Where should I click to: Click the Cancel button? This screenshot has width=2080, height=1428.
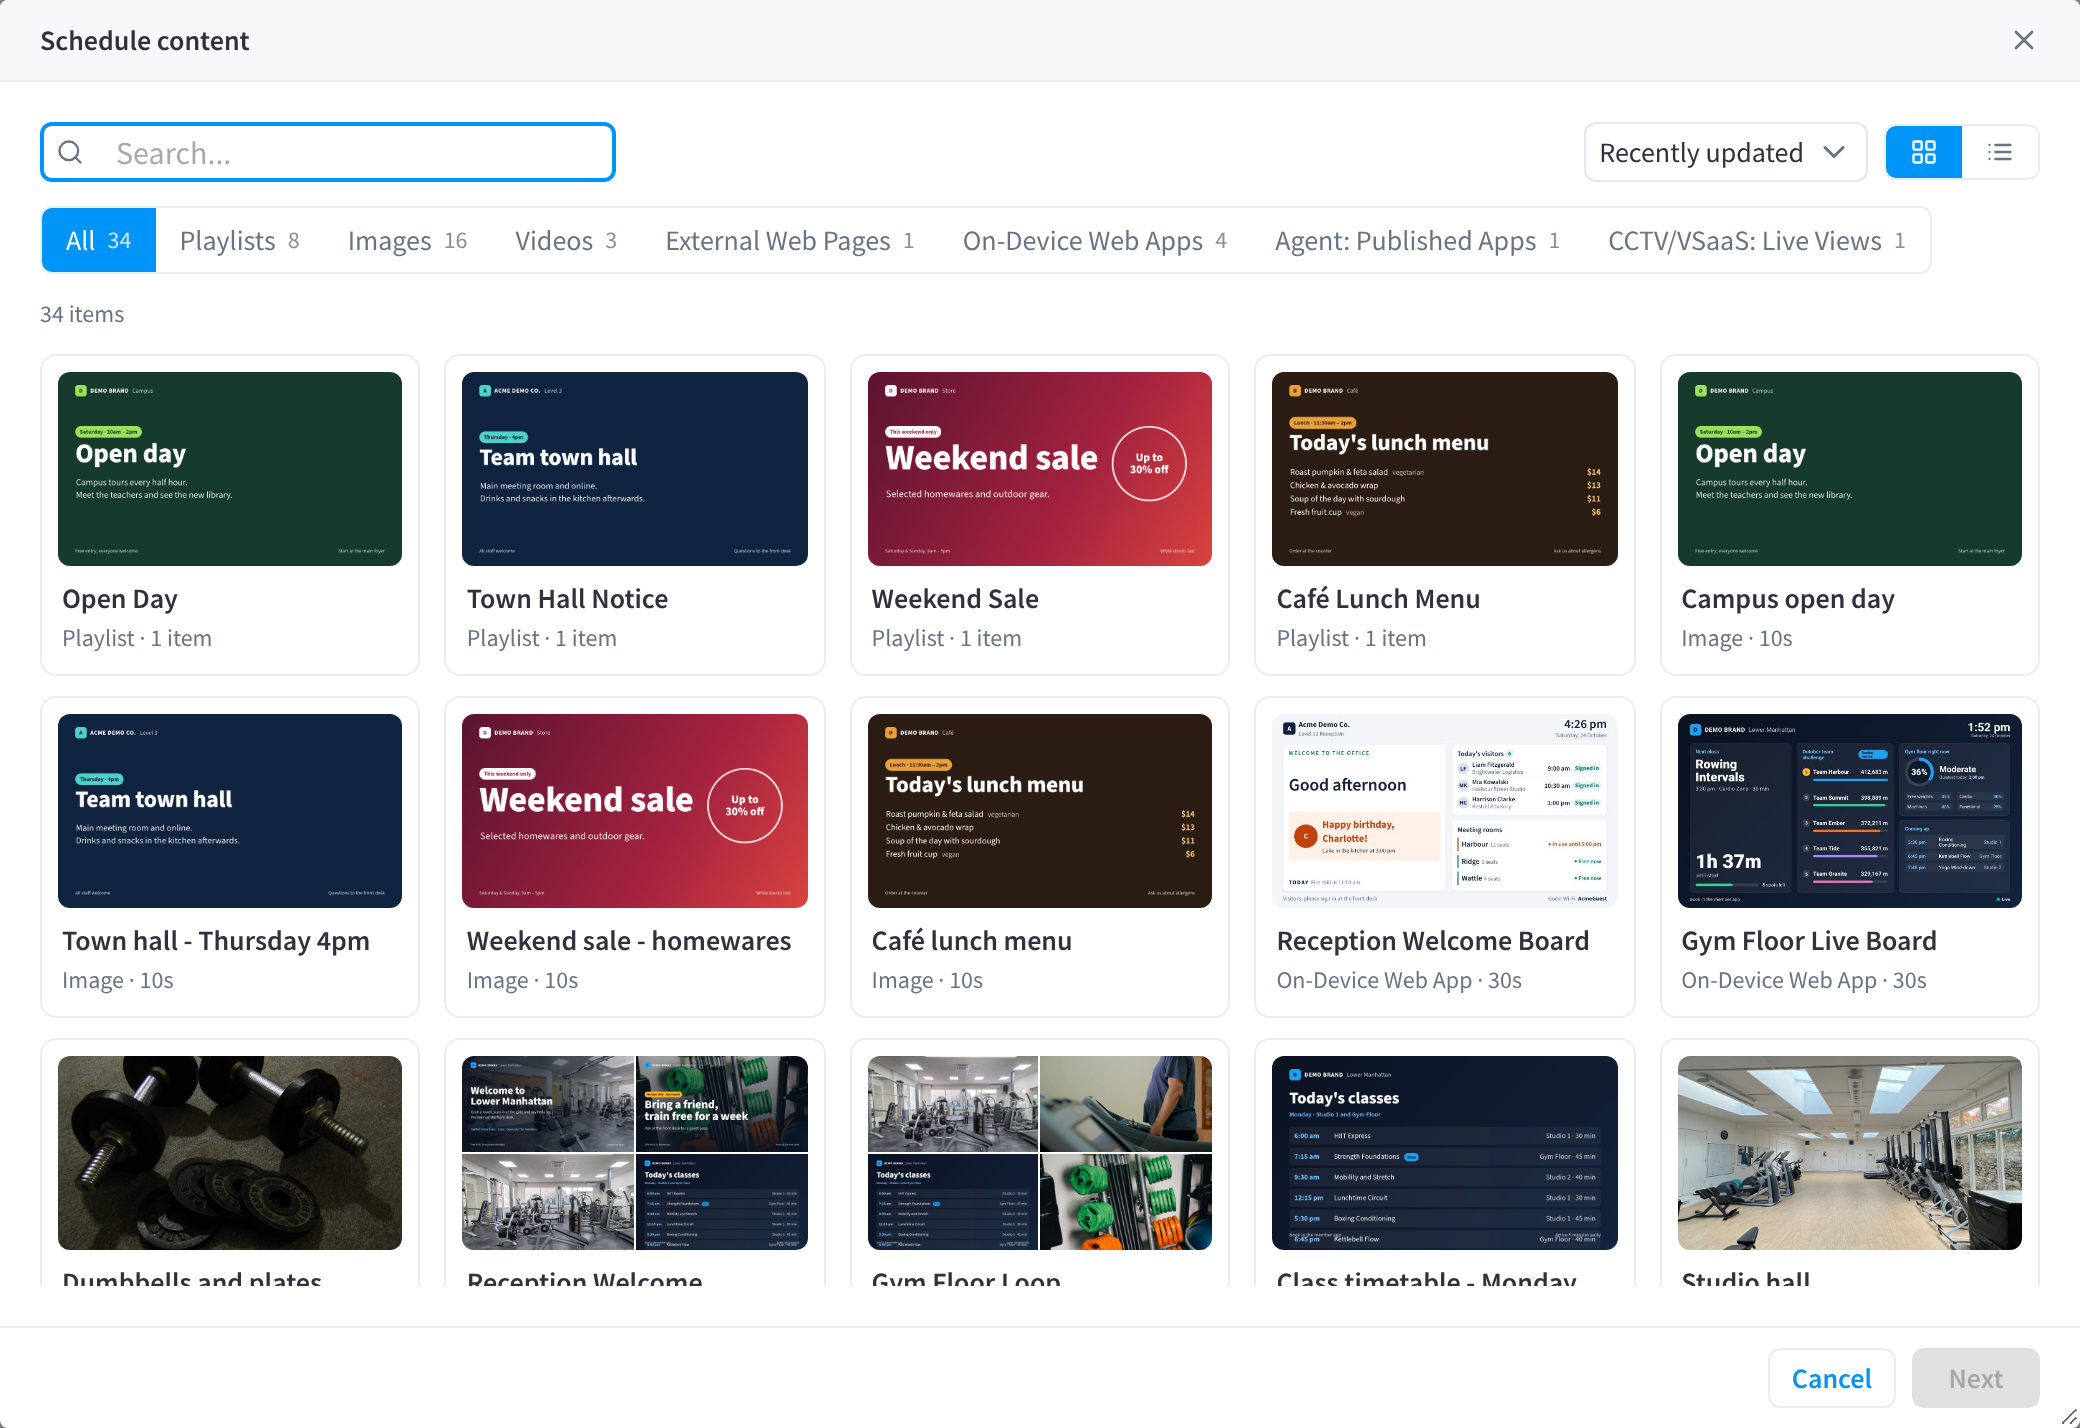click(1831, 1378)
